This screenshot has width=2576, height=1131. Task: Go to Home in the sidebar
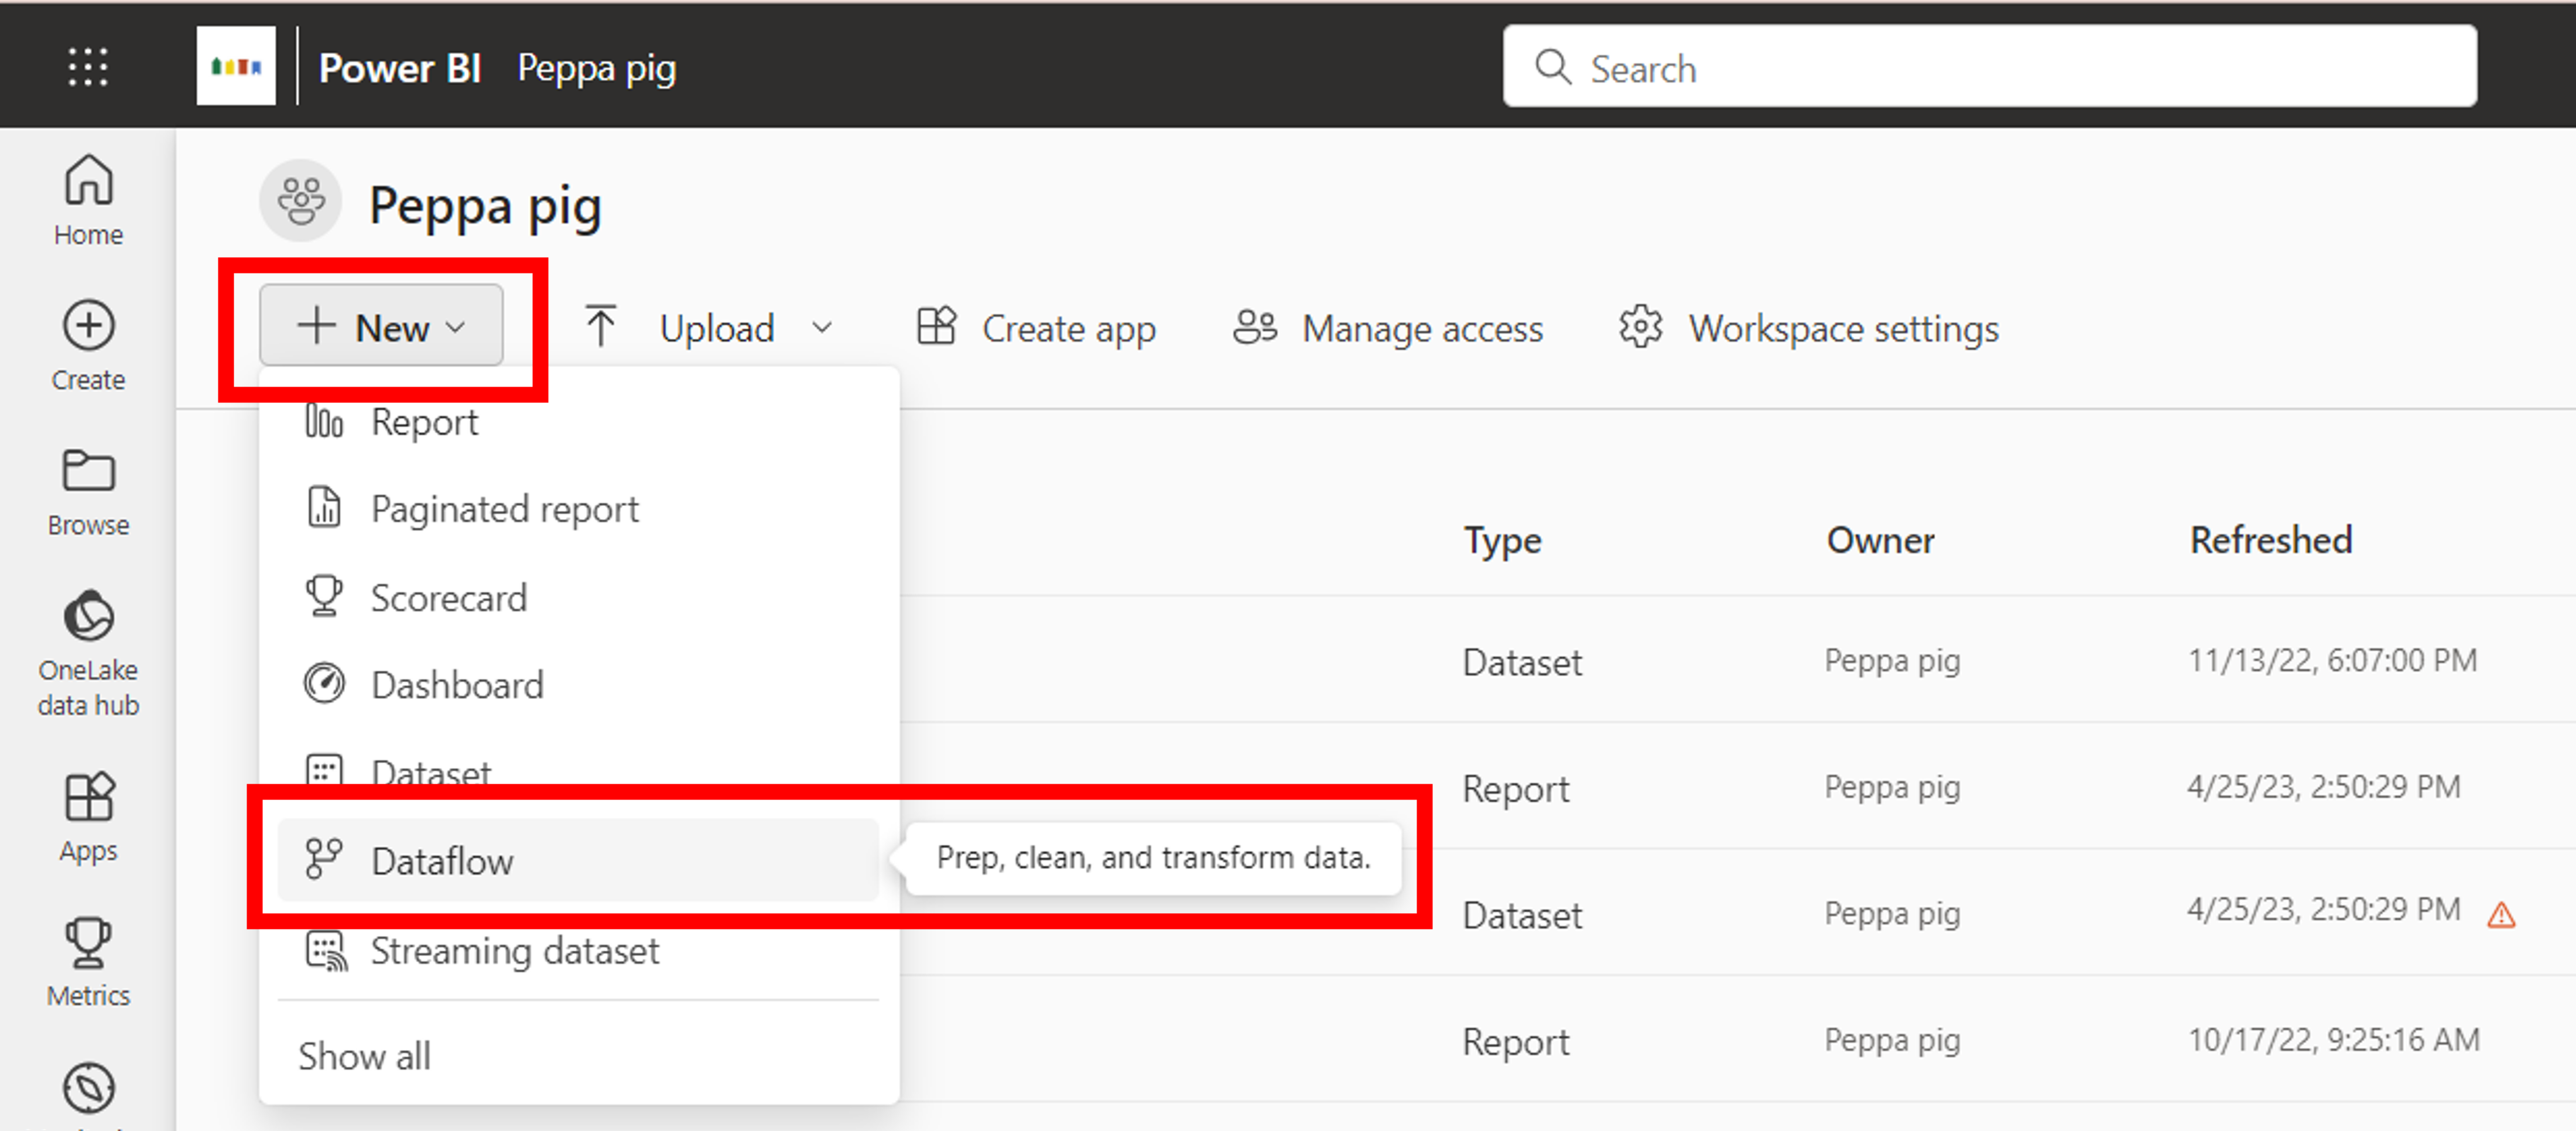pos(88,200)
